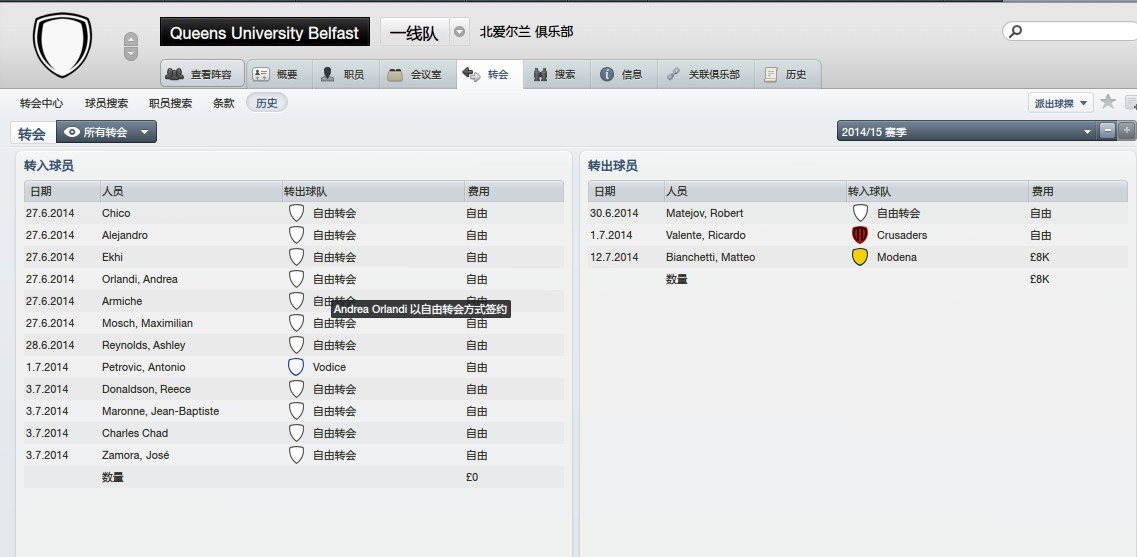Go to 转会中心 transfer centre

[41, 103]
